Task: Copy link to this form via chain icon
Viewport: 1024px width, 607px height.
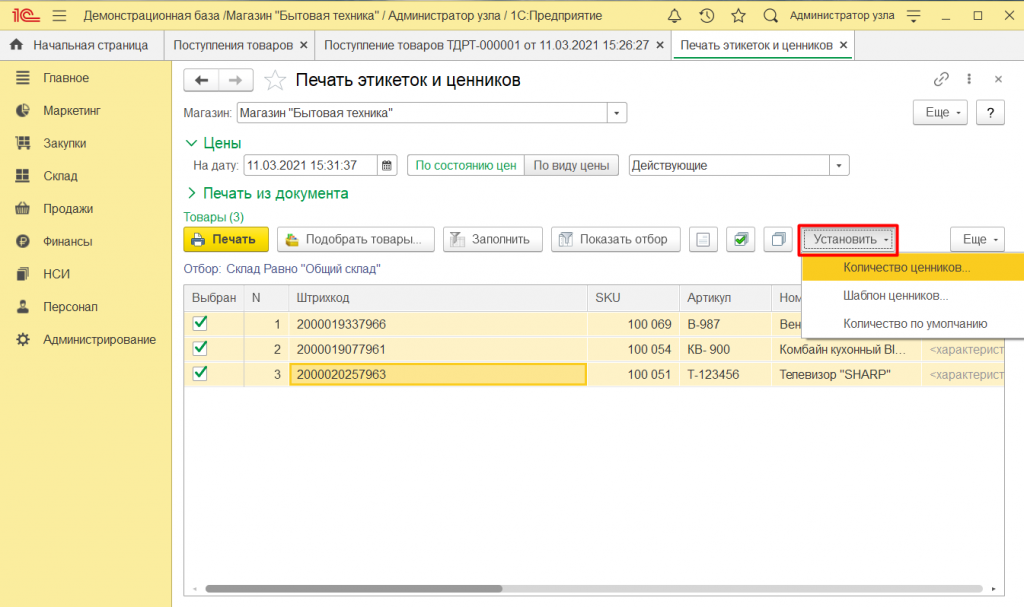Action: 940,80
